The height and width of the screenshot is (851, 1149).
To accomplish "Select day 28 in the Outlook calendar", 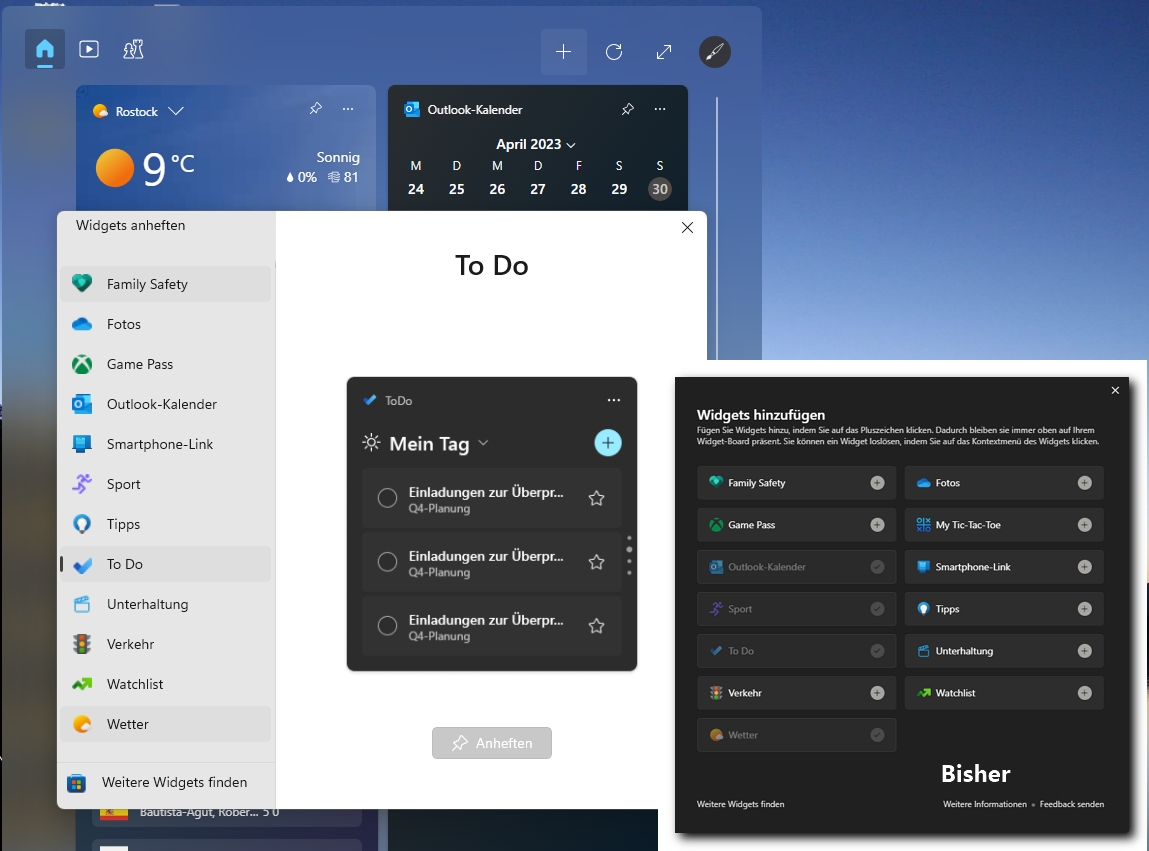I will point(578,189).
